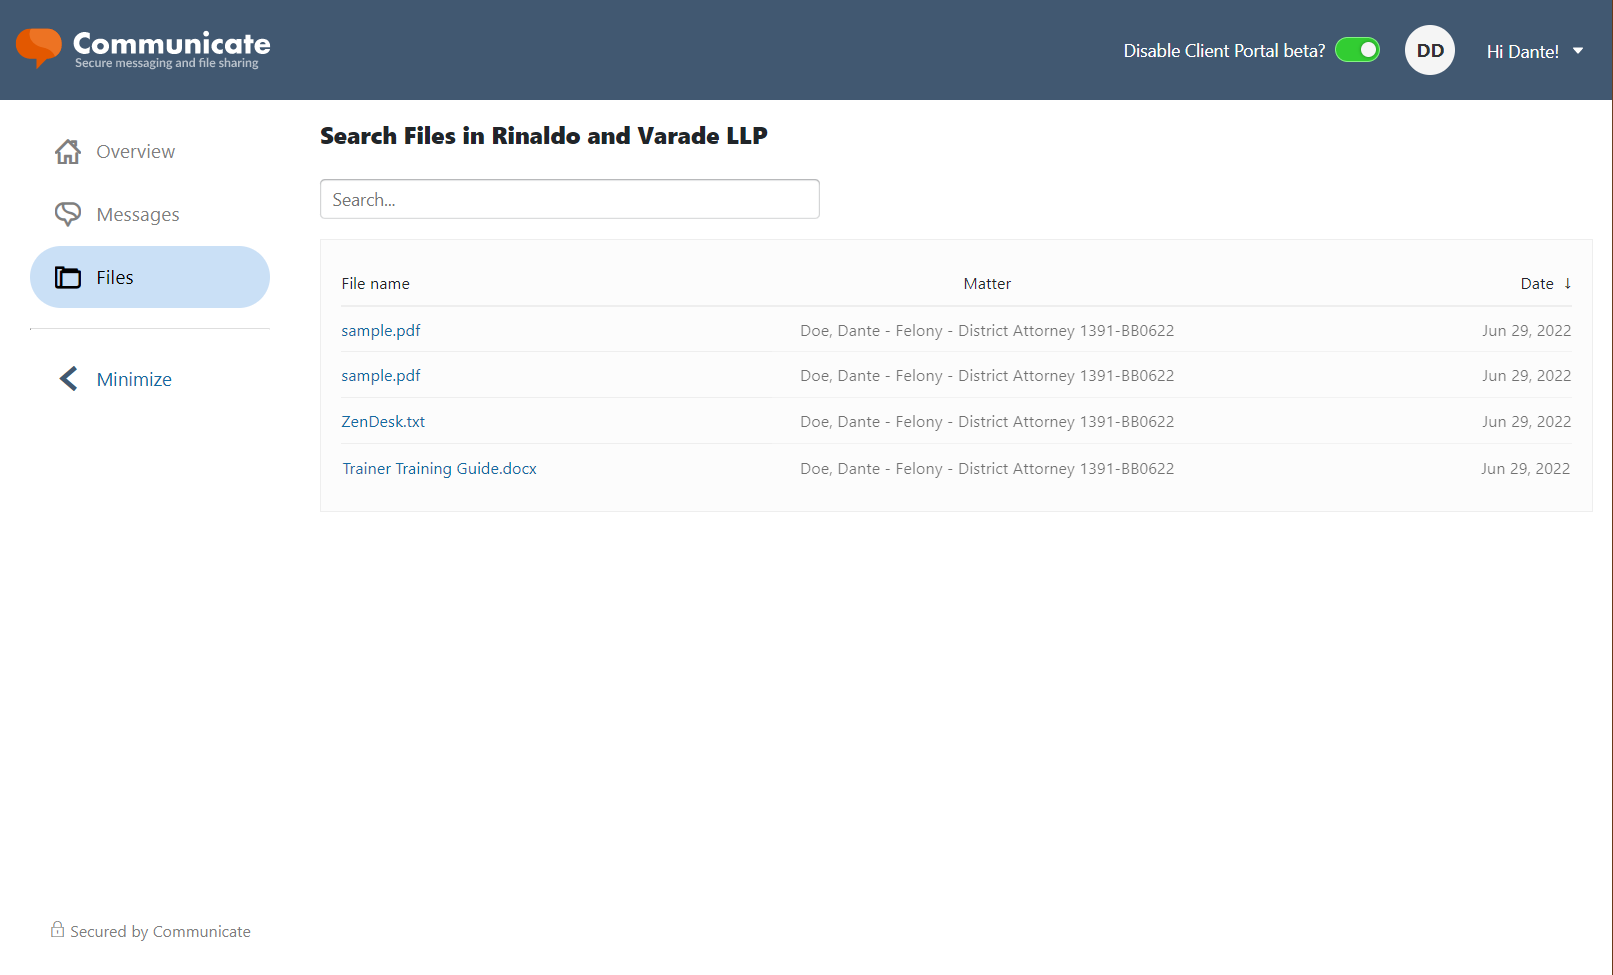Sort by the Date column header
The width and height of the screenshot is (1613, 975).
(x=1537, y=283)
